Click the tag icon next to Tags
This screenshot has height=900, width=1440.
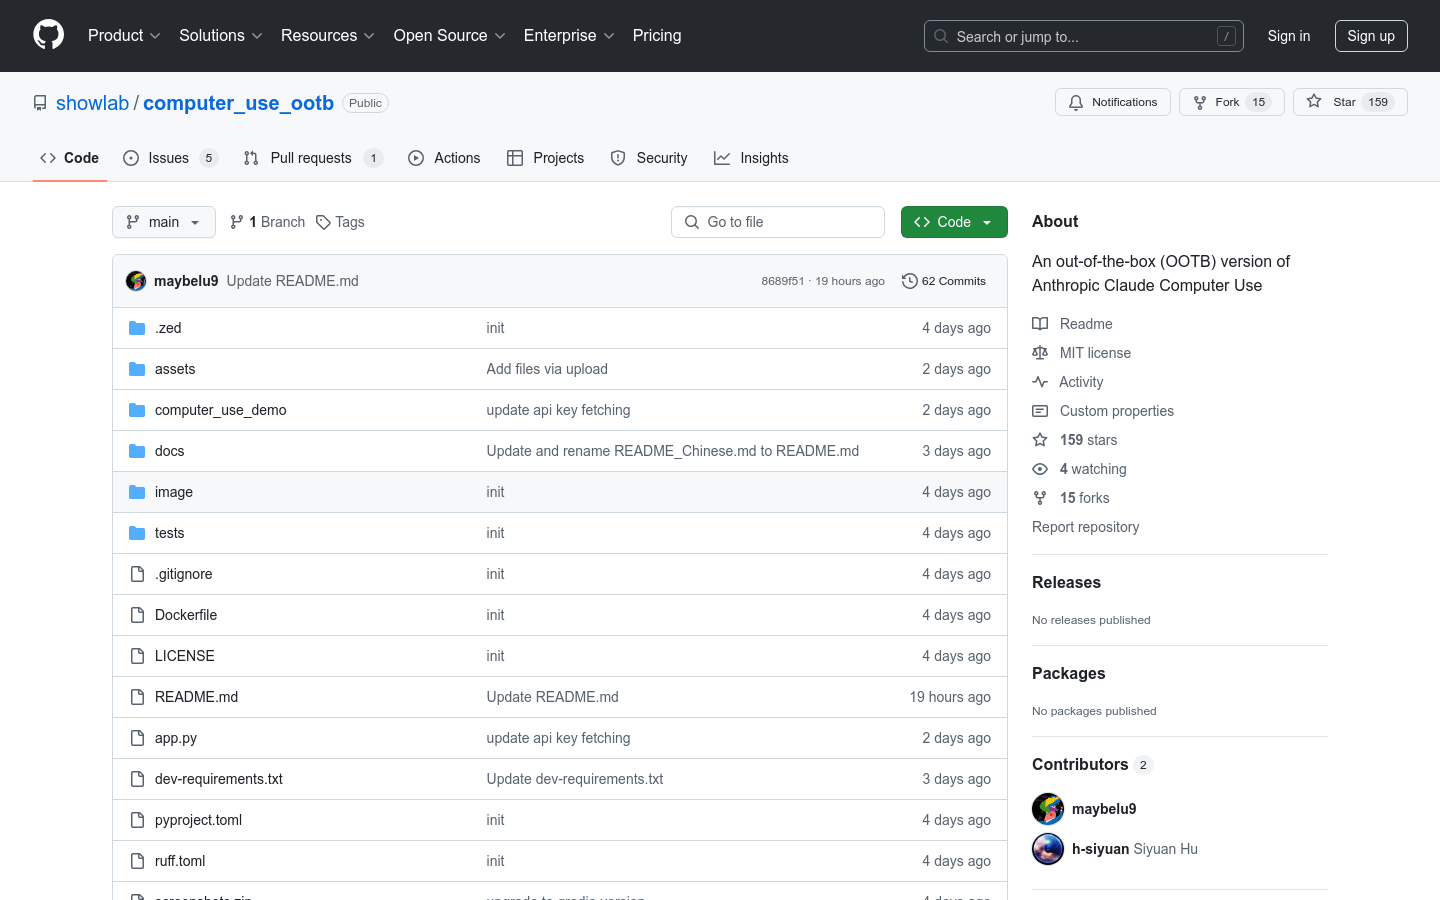[323, 222]
